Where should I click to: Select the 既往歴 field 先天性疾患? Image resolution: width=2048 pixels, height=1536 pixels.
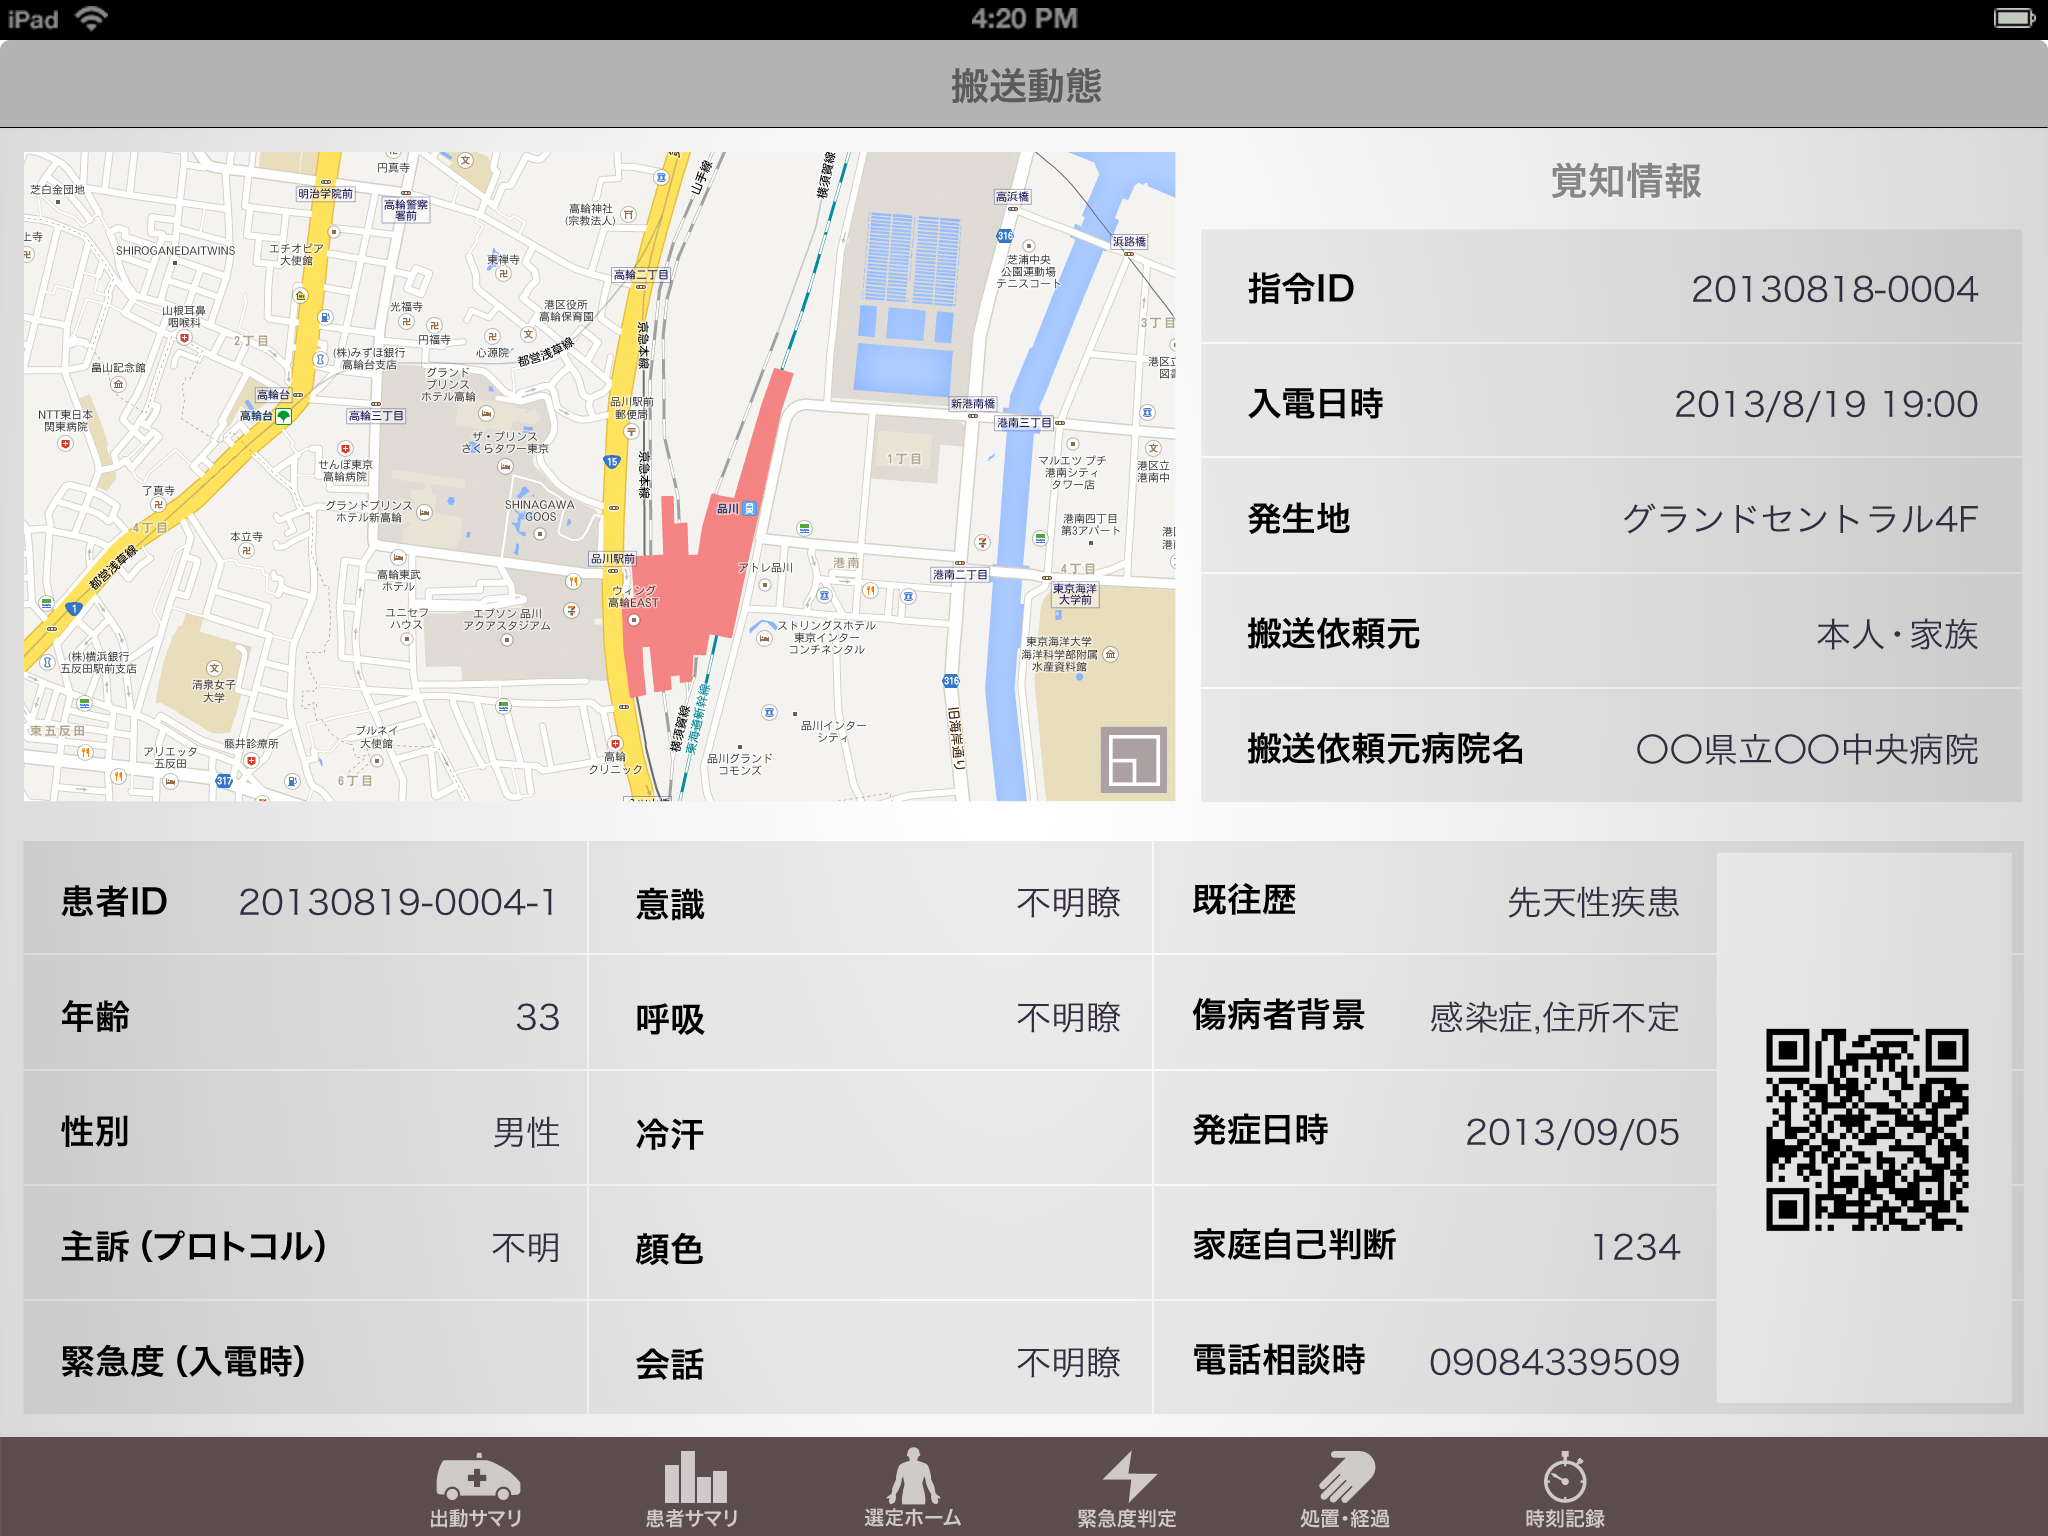1592,902
